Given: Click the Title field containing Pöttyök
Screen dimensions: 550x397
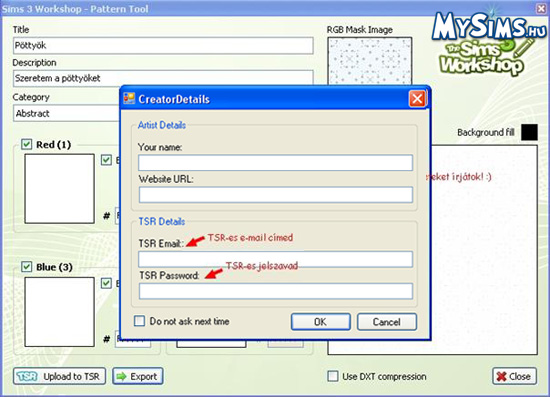Looking at the screenshot, I should tap(163, 46).
